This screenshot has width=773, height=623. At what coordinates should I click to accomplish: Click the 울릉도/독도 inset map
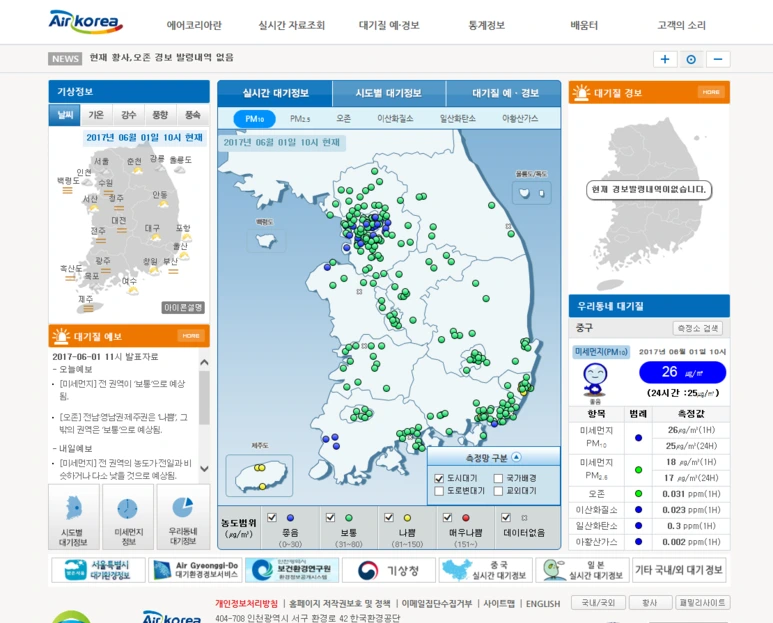[x=531, y=193]
